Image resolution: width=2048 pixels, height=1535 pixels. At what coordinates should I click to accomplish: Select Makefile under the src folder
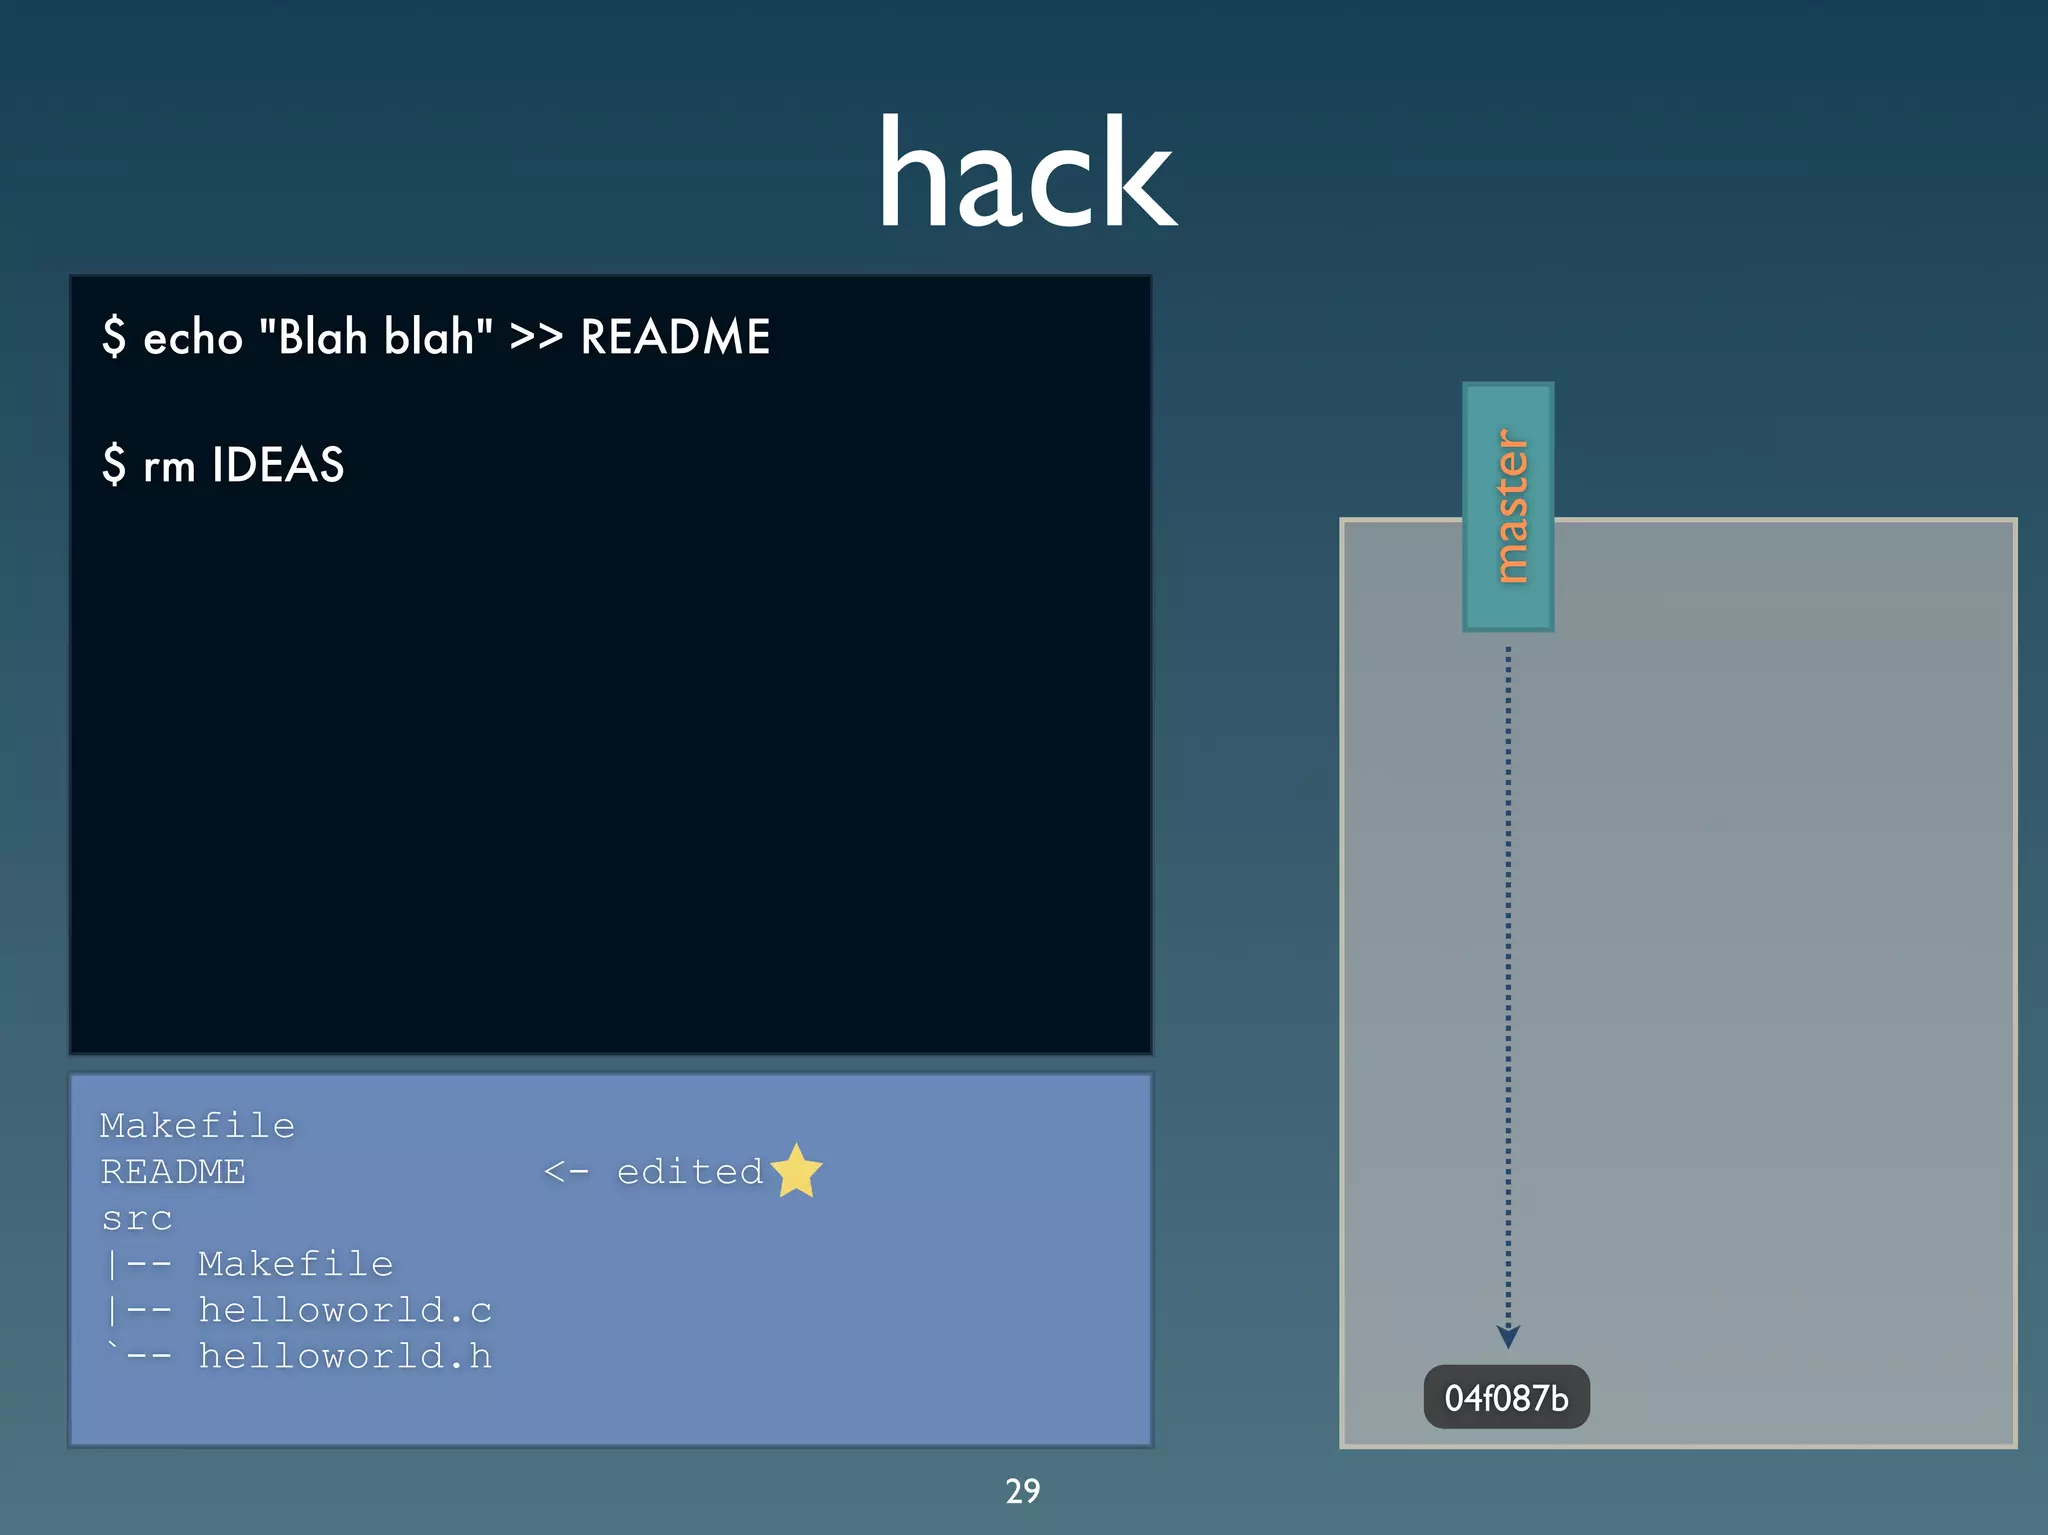295,1264
